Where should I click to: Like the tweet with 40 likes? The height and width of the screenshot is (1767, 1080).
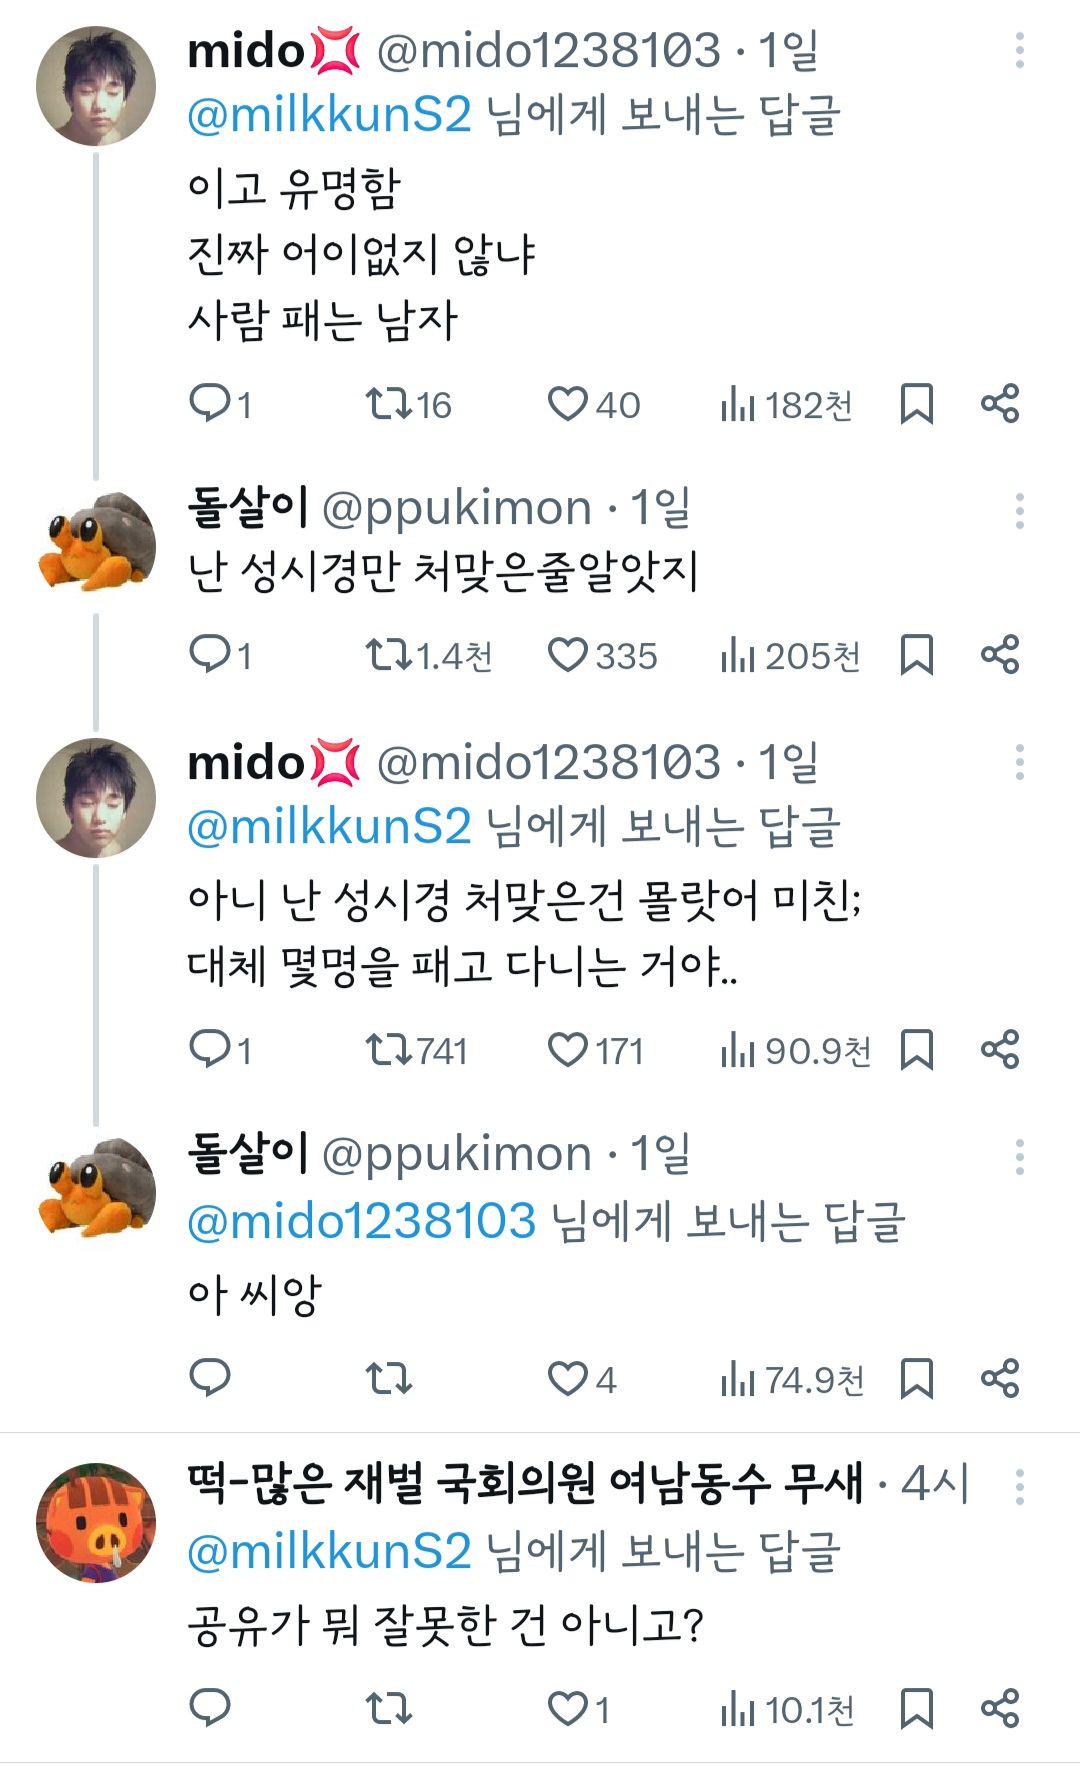click(568, 404)
